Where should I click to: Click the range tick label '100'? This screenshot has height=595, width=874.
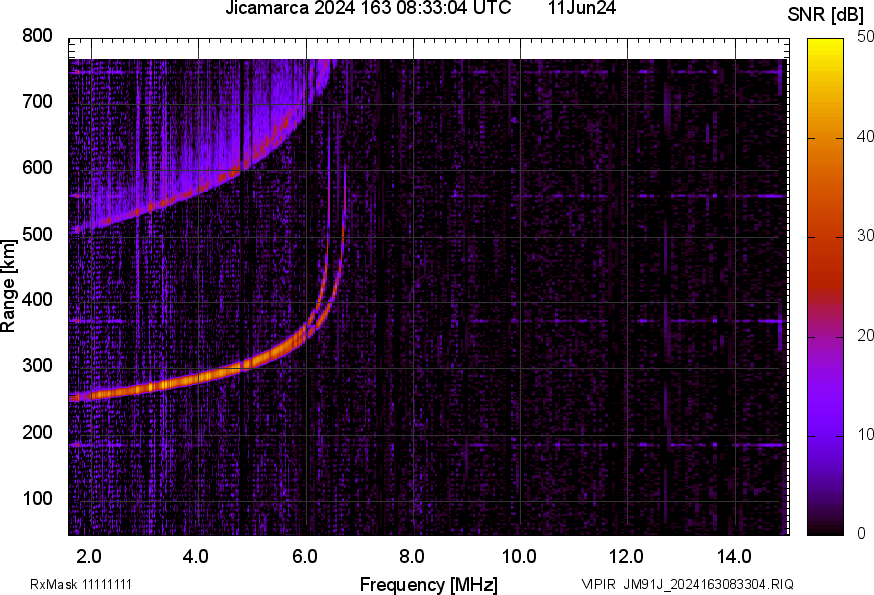click(37, 498)
